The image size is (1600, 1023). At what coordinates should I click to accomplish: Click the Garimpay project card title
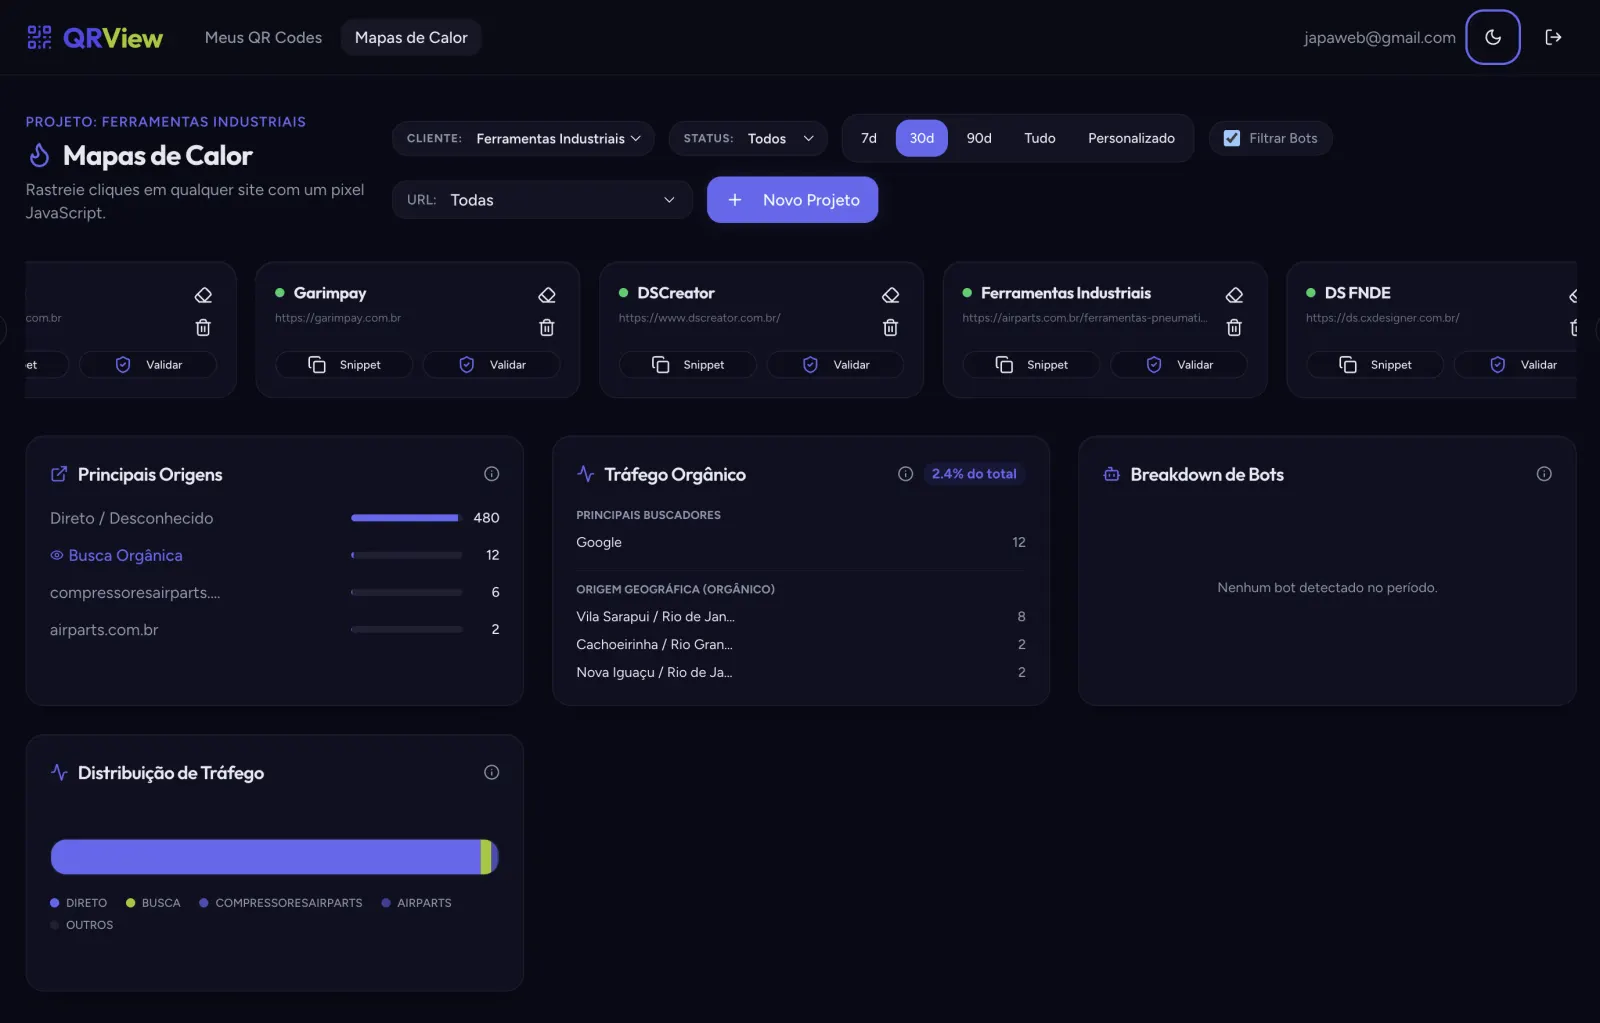pyautogui.click(x=330, y=293)
